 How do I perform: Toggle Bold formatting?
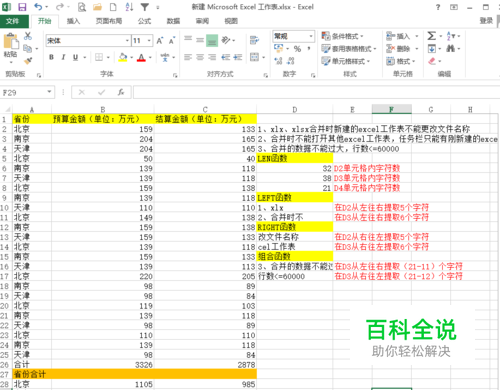point(51,57)
